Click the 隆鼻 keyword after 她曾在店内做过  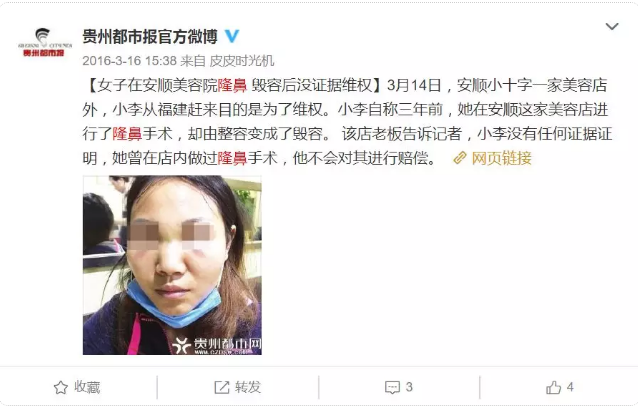[232, 158]
